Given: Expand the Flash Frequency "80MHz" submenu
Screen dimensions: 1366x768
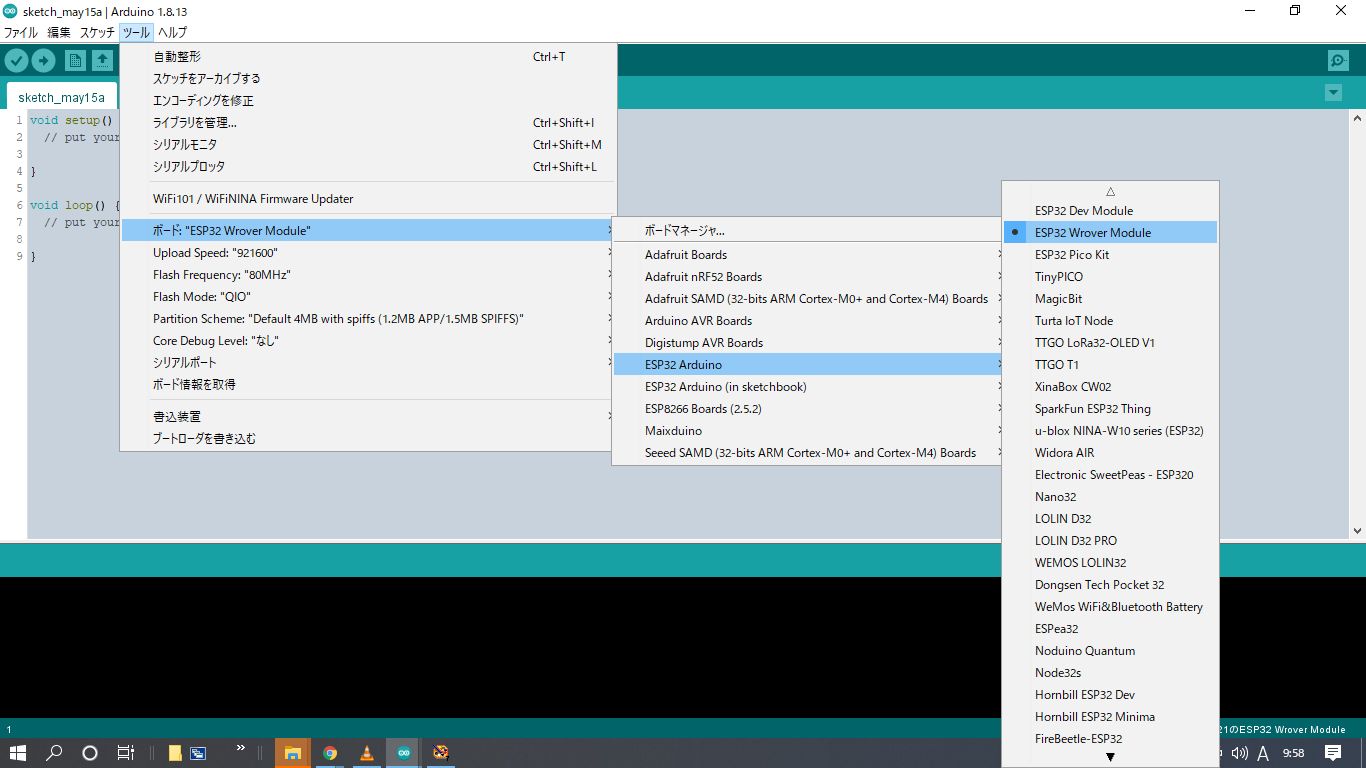Looking at the screenshot, I should click(x=368, y=275).
